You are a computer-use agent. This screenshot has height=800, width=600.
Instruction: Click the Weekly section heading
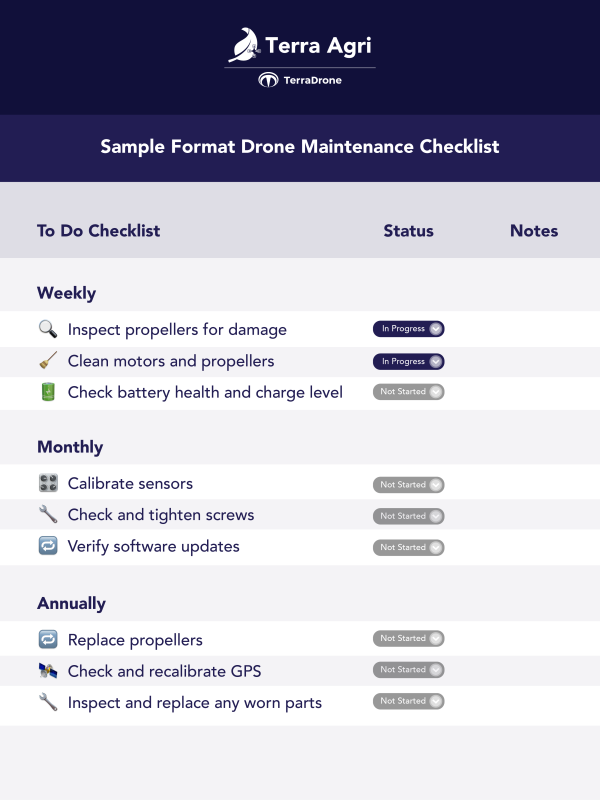tap(64, 293)
